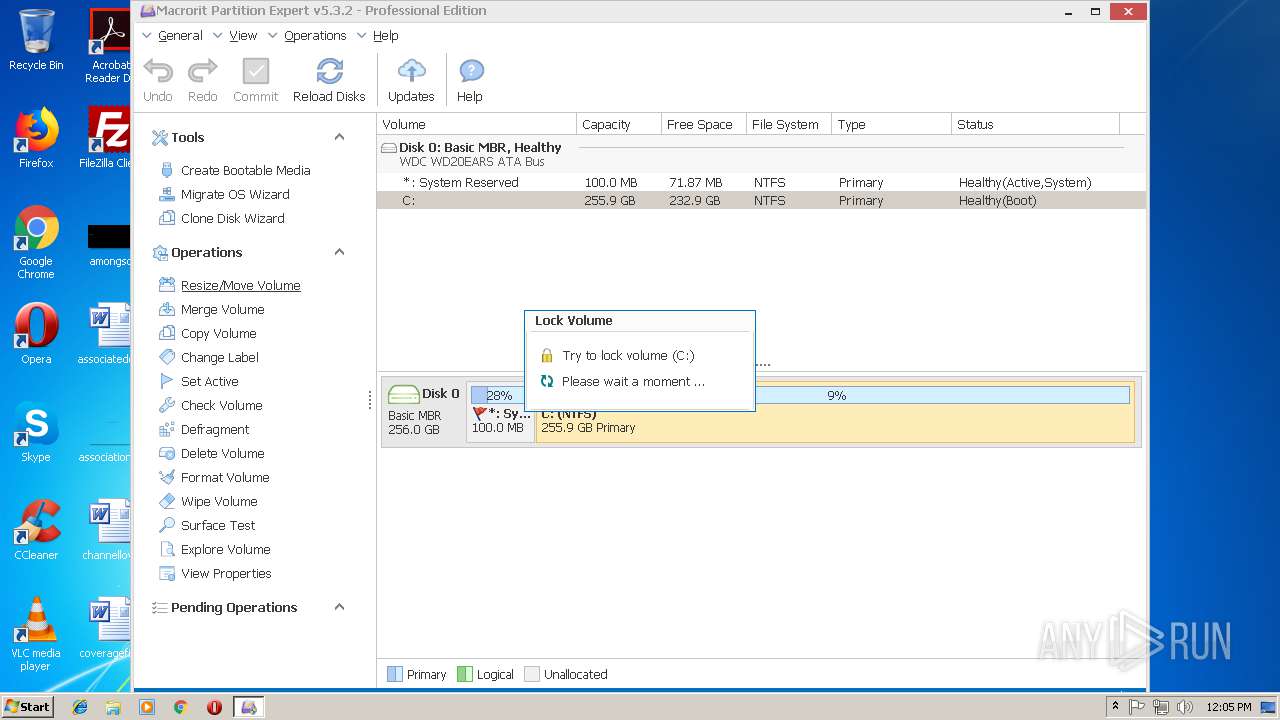
Task: Click the Migrate OS Wizard icon
Action: (x=167, y=194)
